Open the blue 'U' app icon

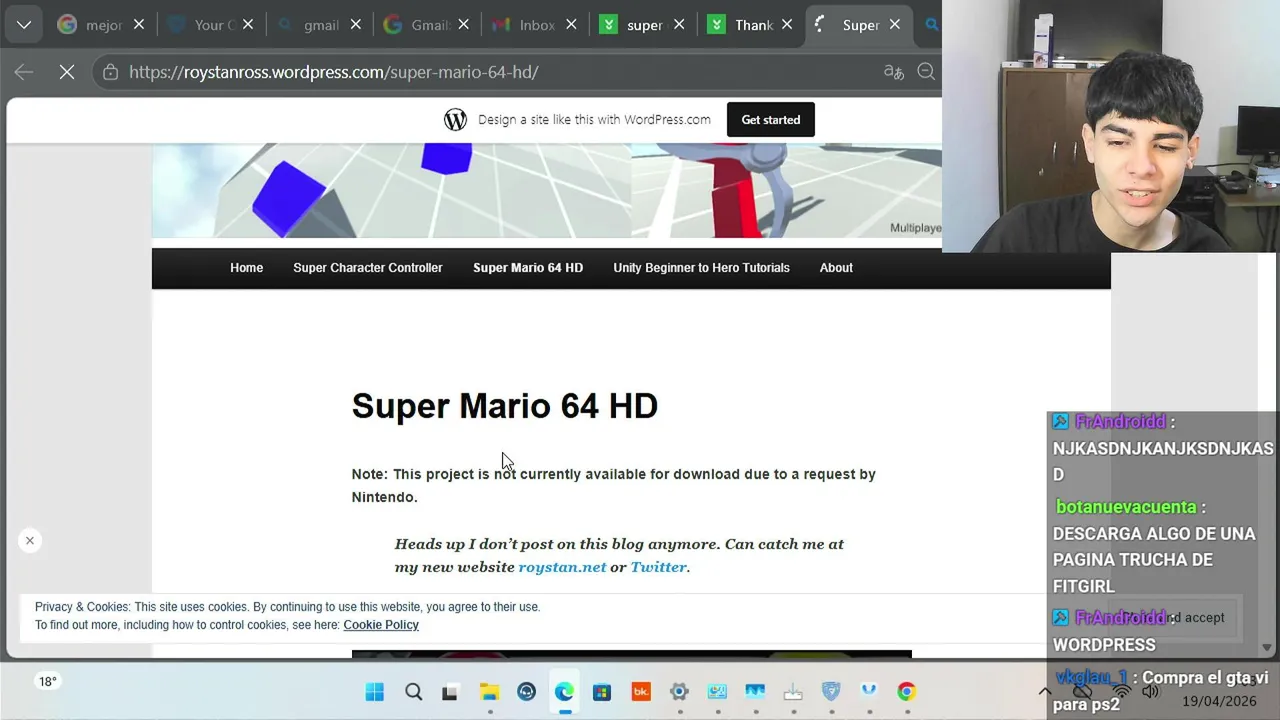[x=869, y=692]
